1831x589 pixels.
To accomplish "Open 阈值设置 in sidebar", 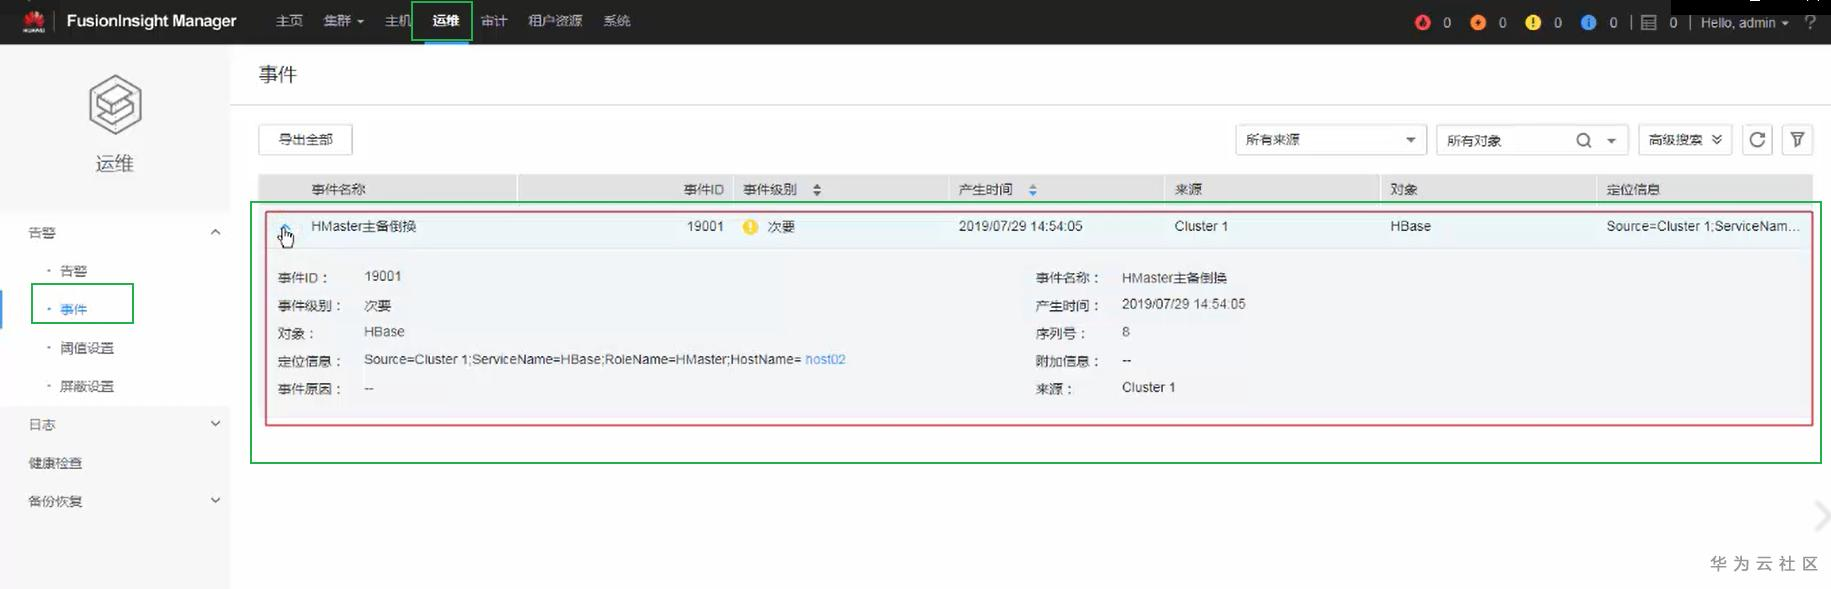I will pyautogui.click(x=87, y=348).
